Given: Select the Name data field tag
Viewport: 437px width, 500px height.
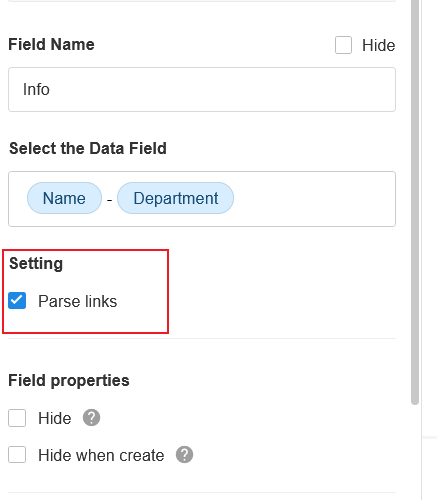Looking at the screenshot, I should tap(64, 198).
